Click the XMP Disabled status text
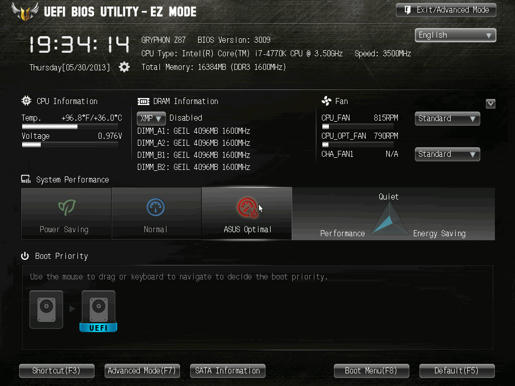Image resolution: width=515 pixels, height=386 pixels. [x=186, y=118]
